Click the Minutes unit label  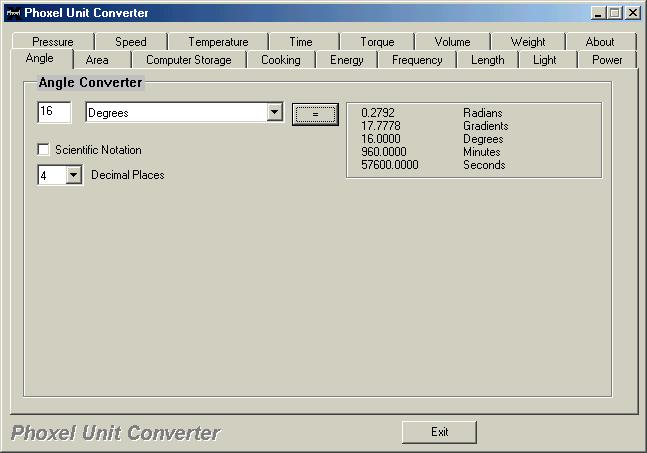point(482,152)
